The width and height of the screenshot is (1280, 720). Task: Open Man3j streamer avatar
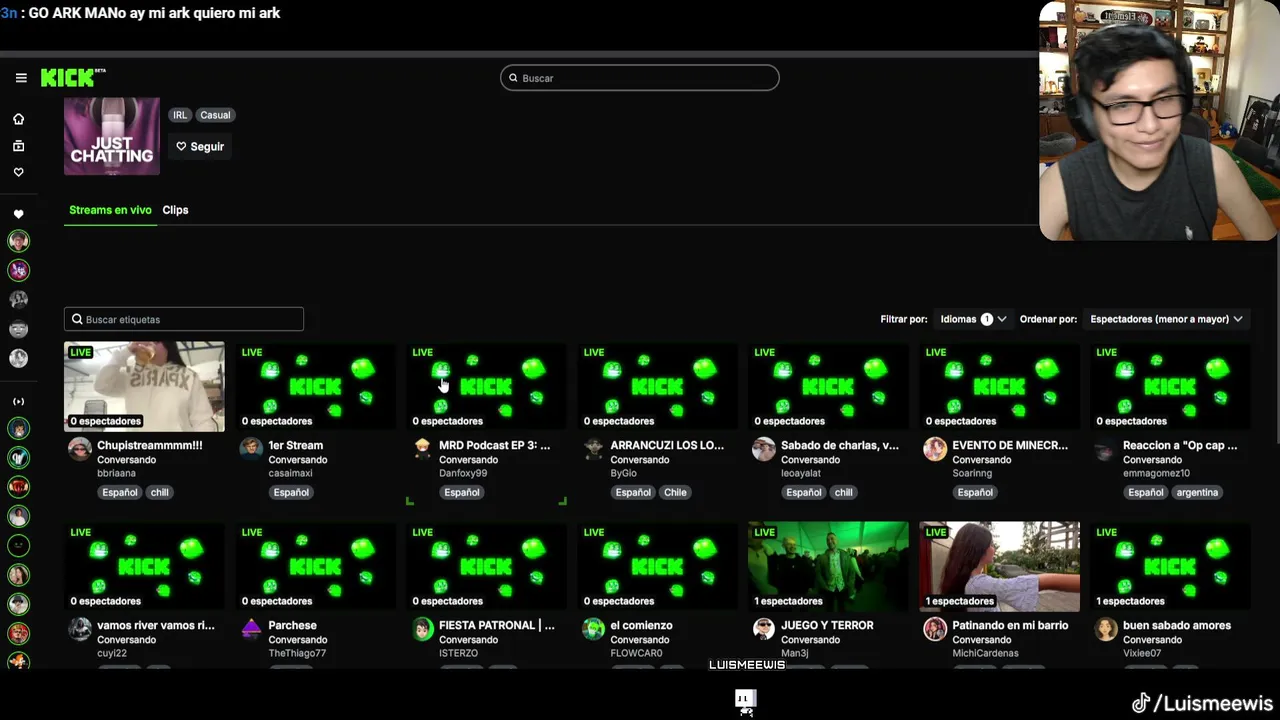click(x=764, y=629)
